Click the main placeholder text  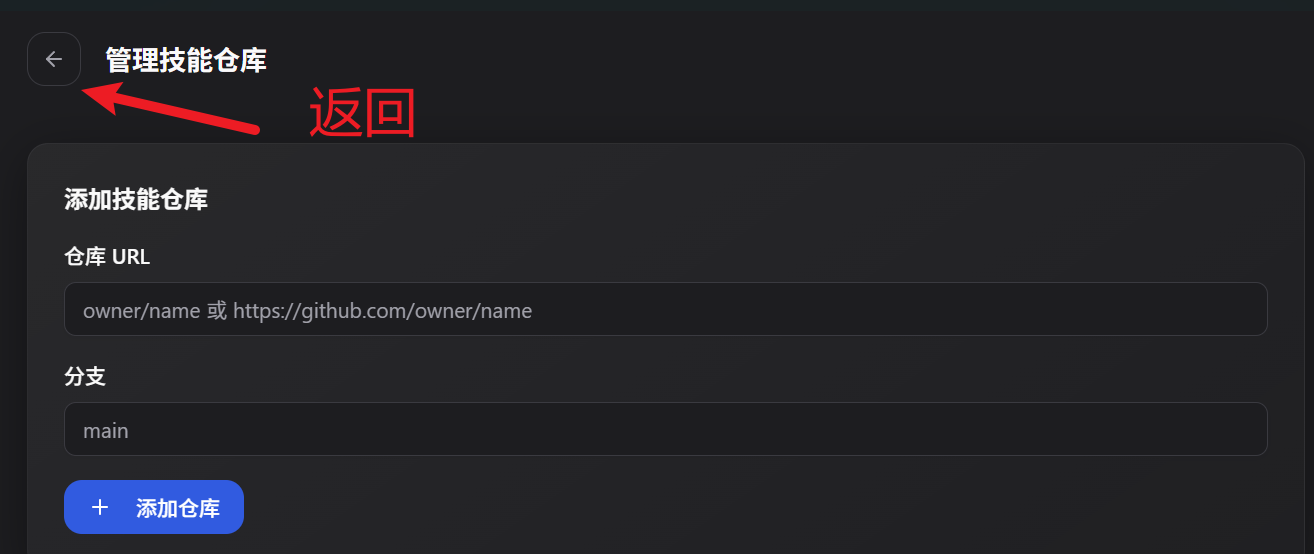(x=106, y=431)
